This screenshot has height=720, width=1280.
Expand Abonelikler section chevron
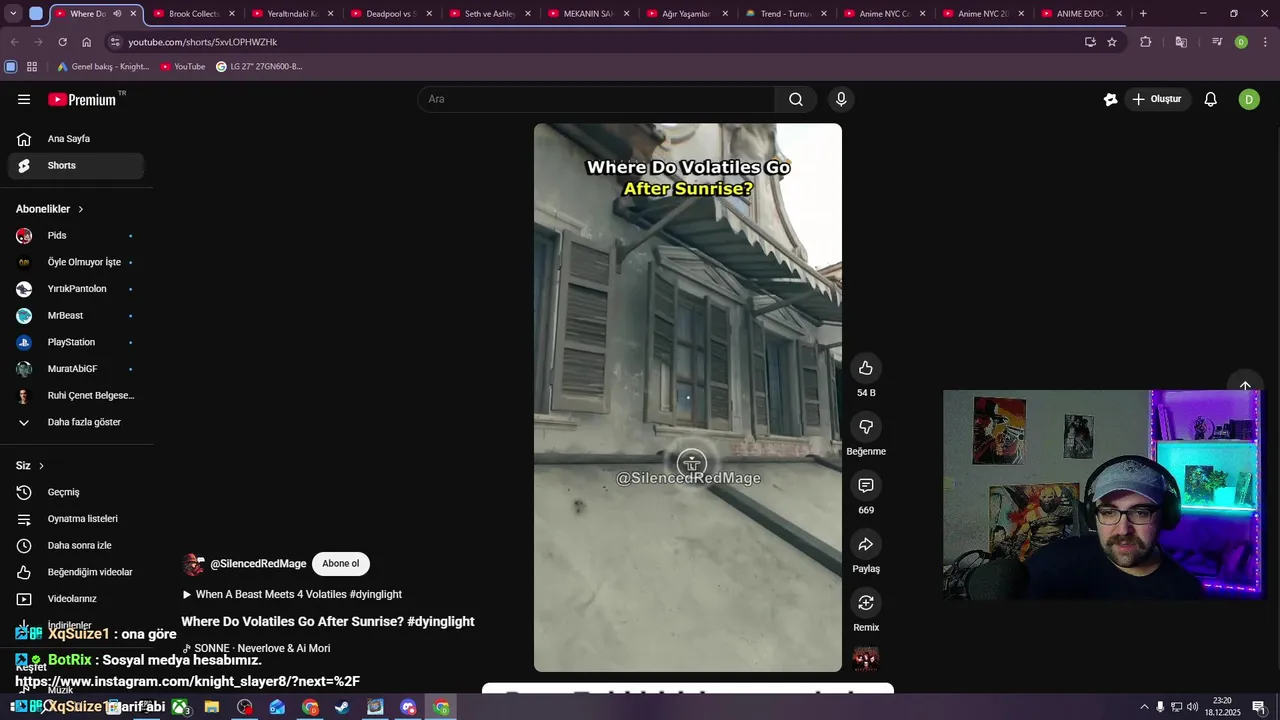pos(81,209)
